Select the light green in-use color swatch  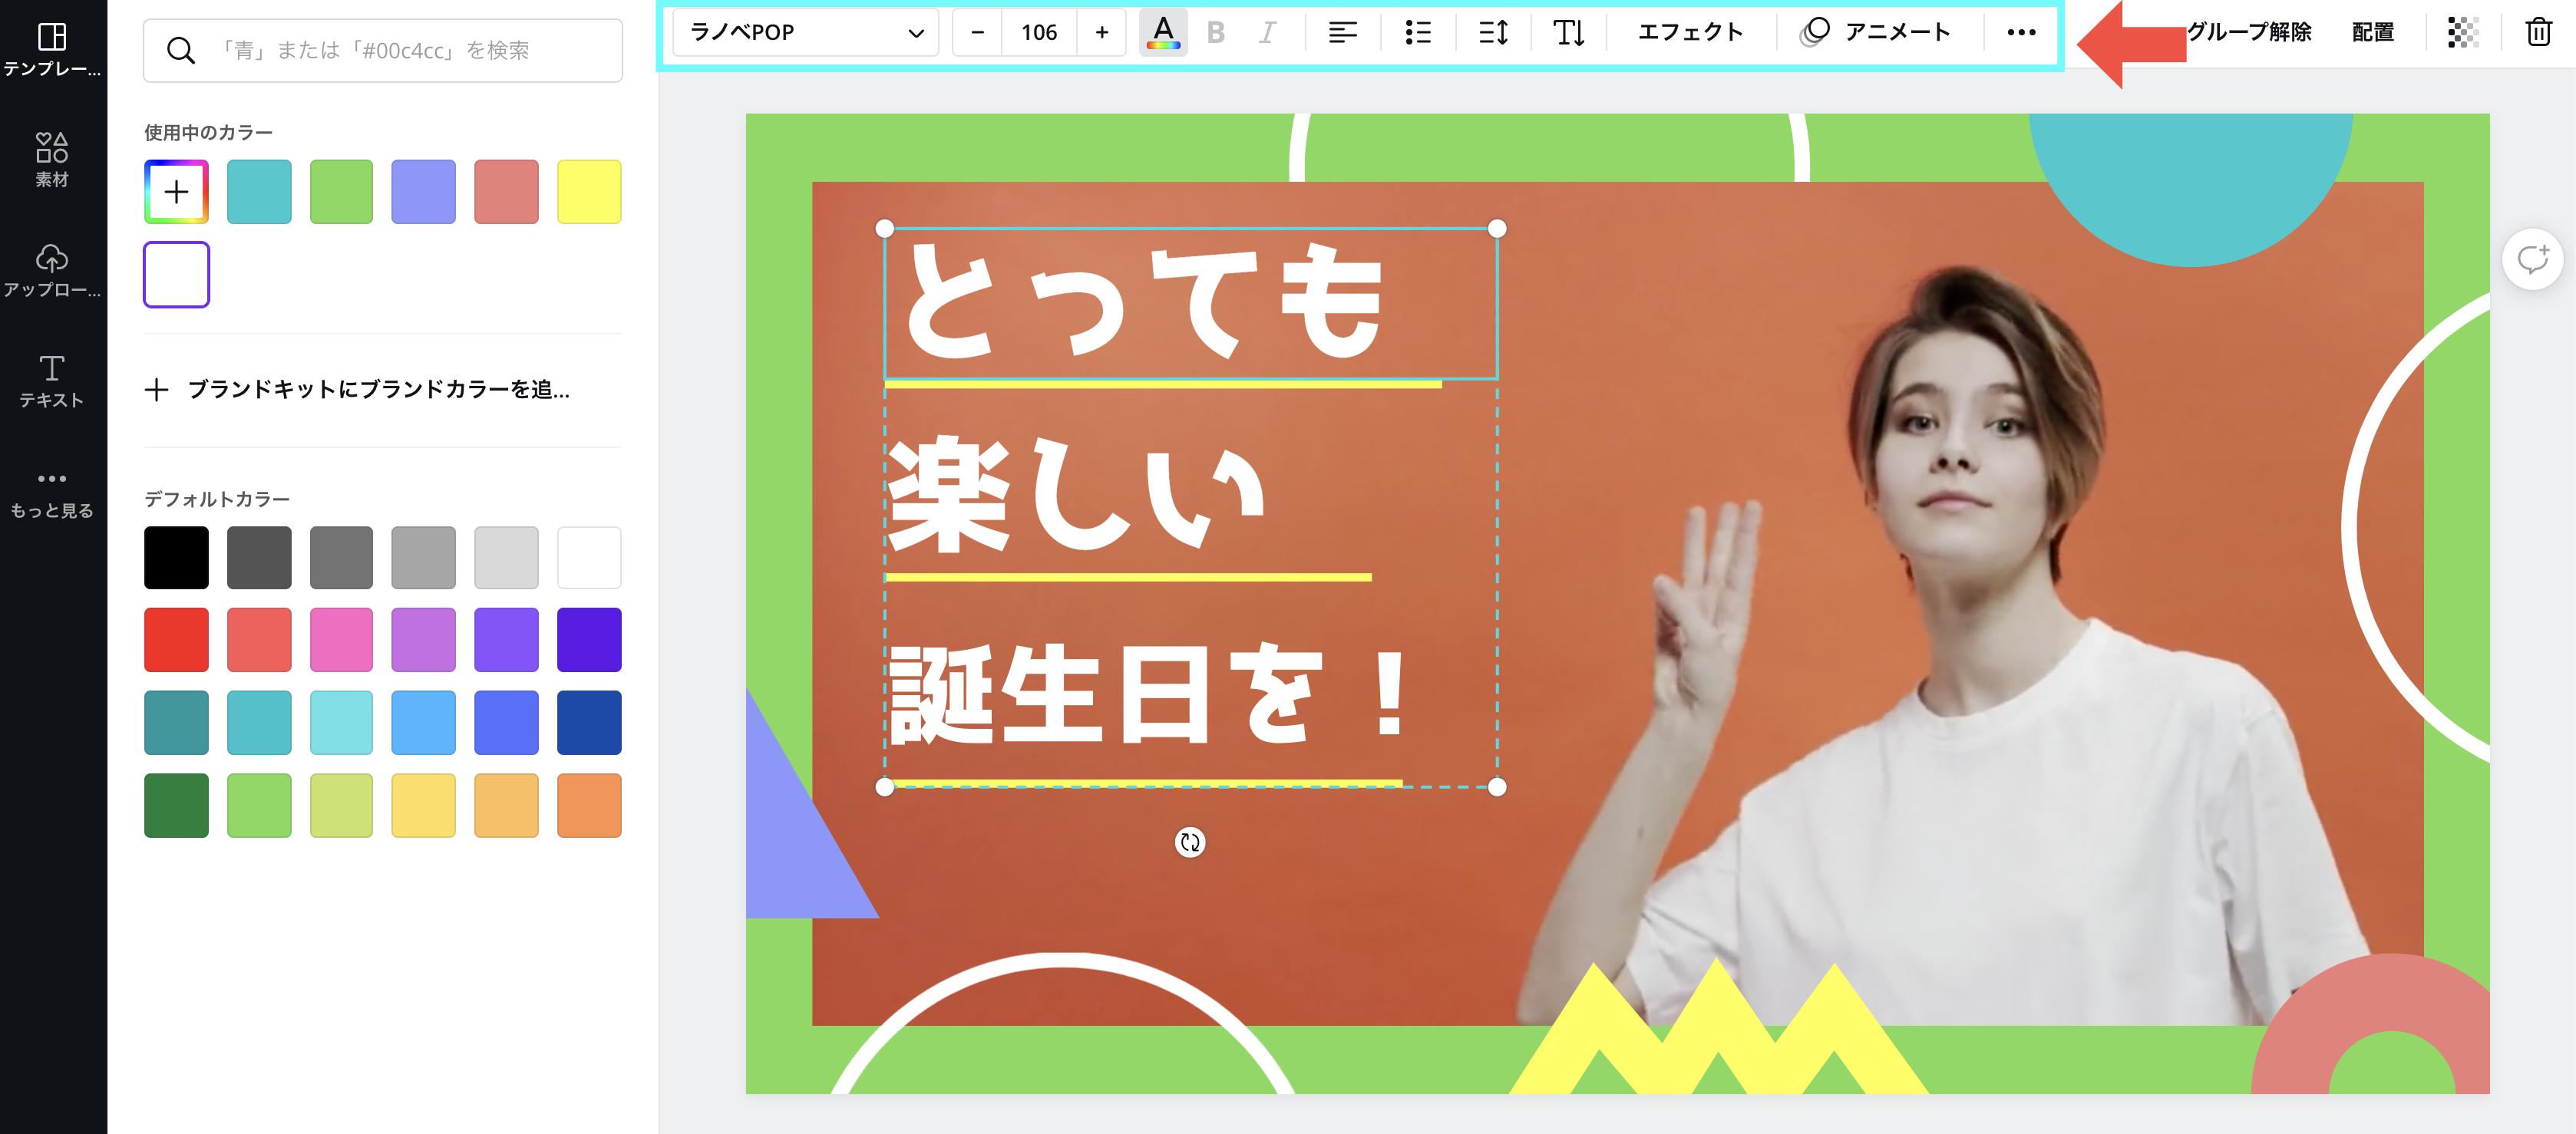[341, 191]
